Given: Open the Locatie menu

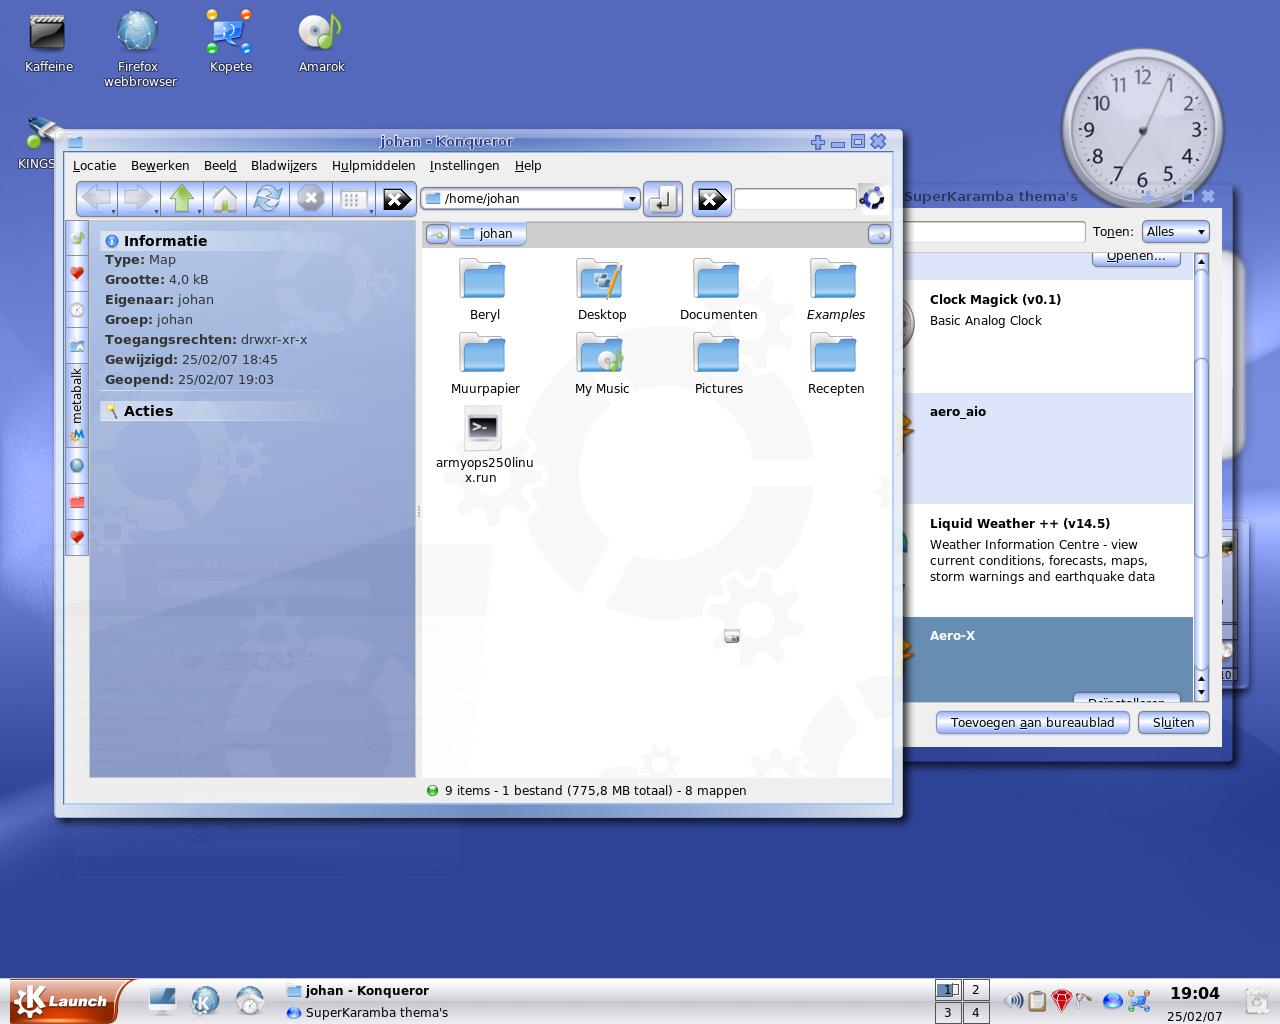Looking at the screenshot, I should pyautogui.click(x=94, y=166).
